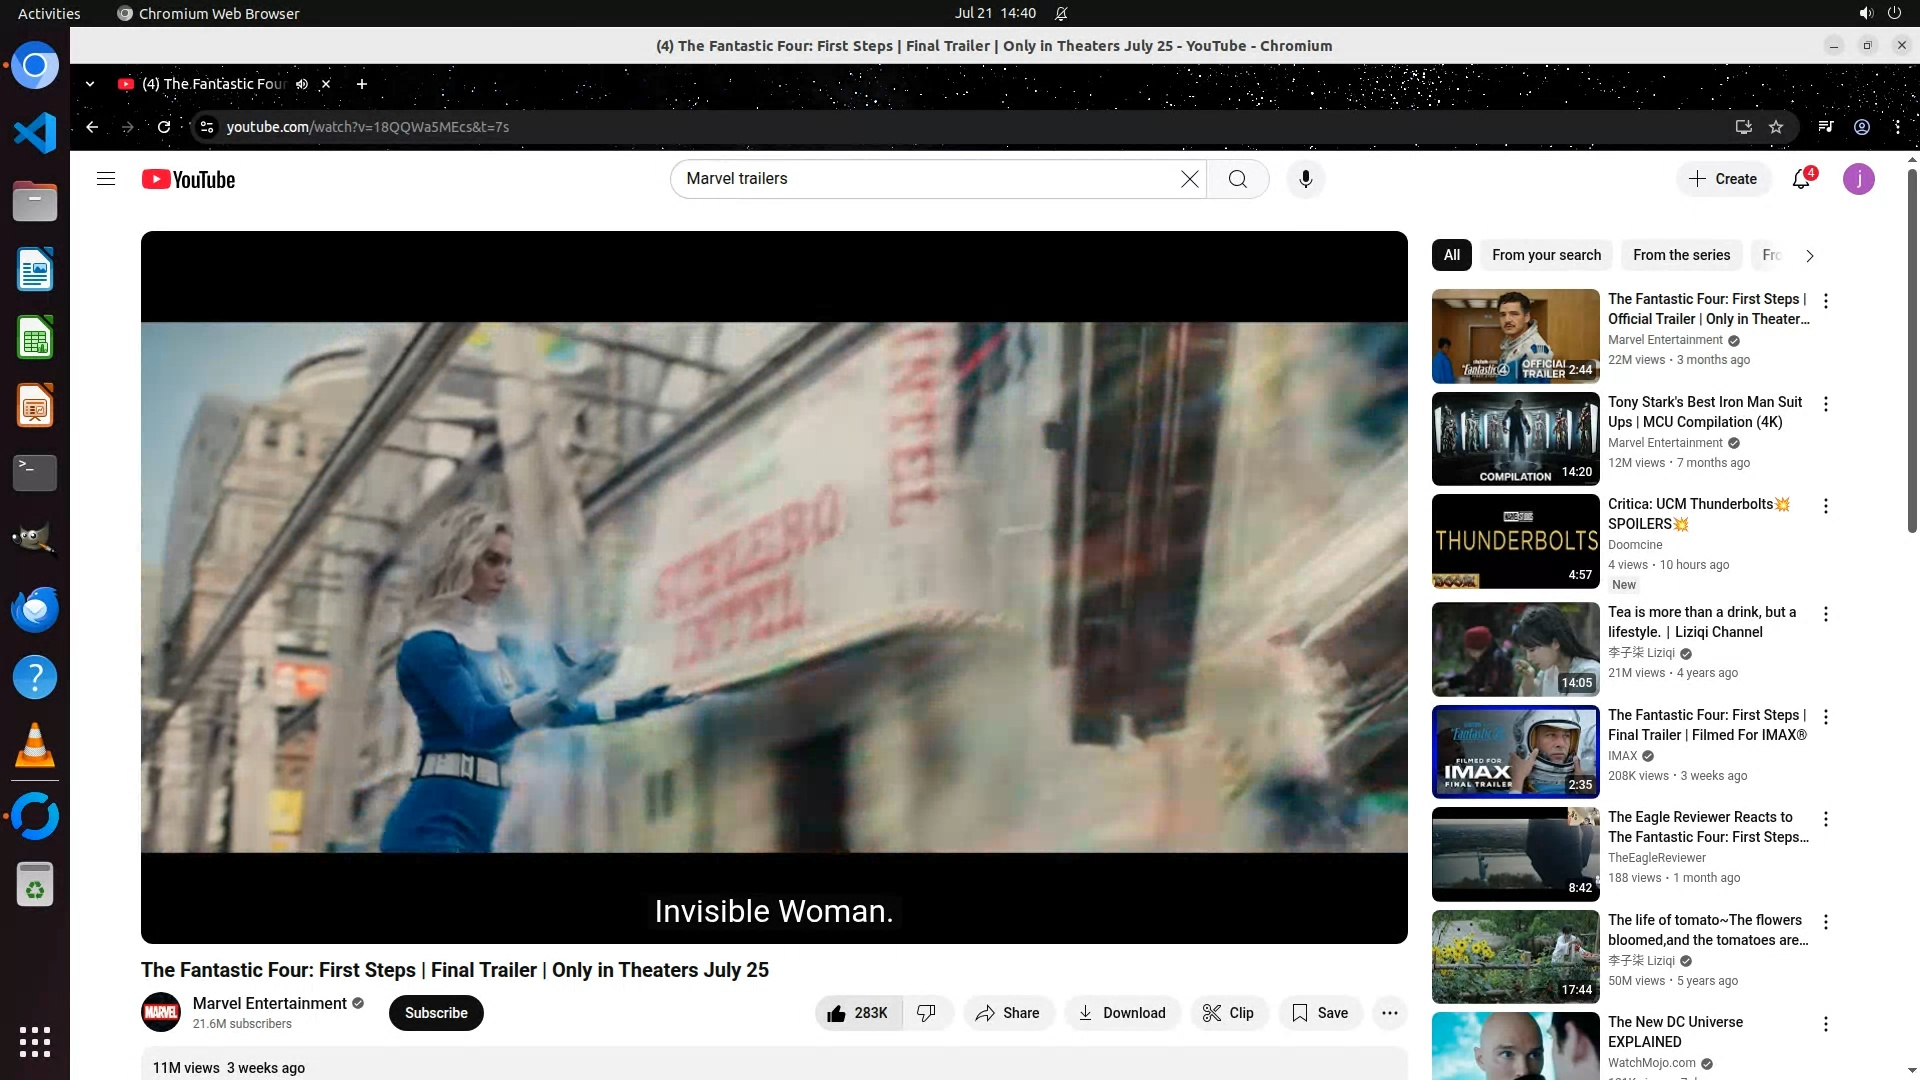
Task: Click the search magnifier button
Action: pyautogui.click(x=1238, y=179)
